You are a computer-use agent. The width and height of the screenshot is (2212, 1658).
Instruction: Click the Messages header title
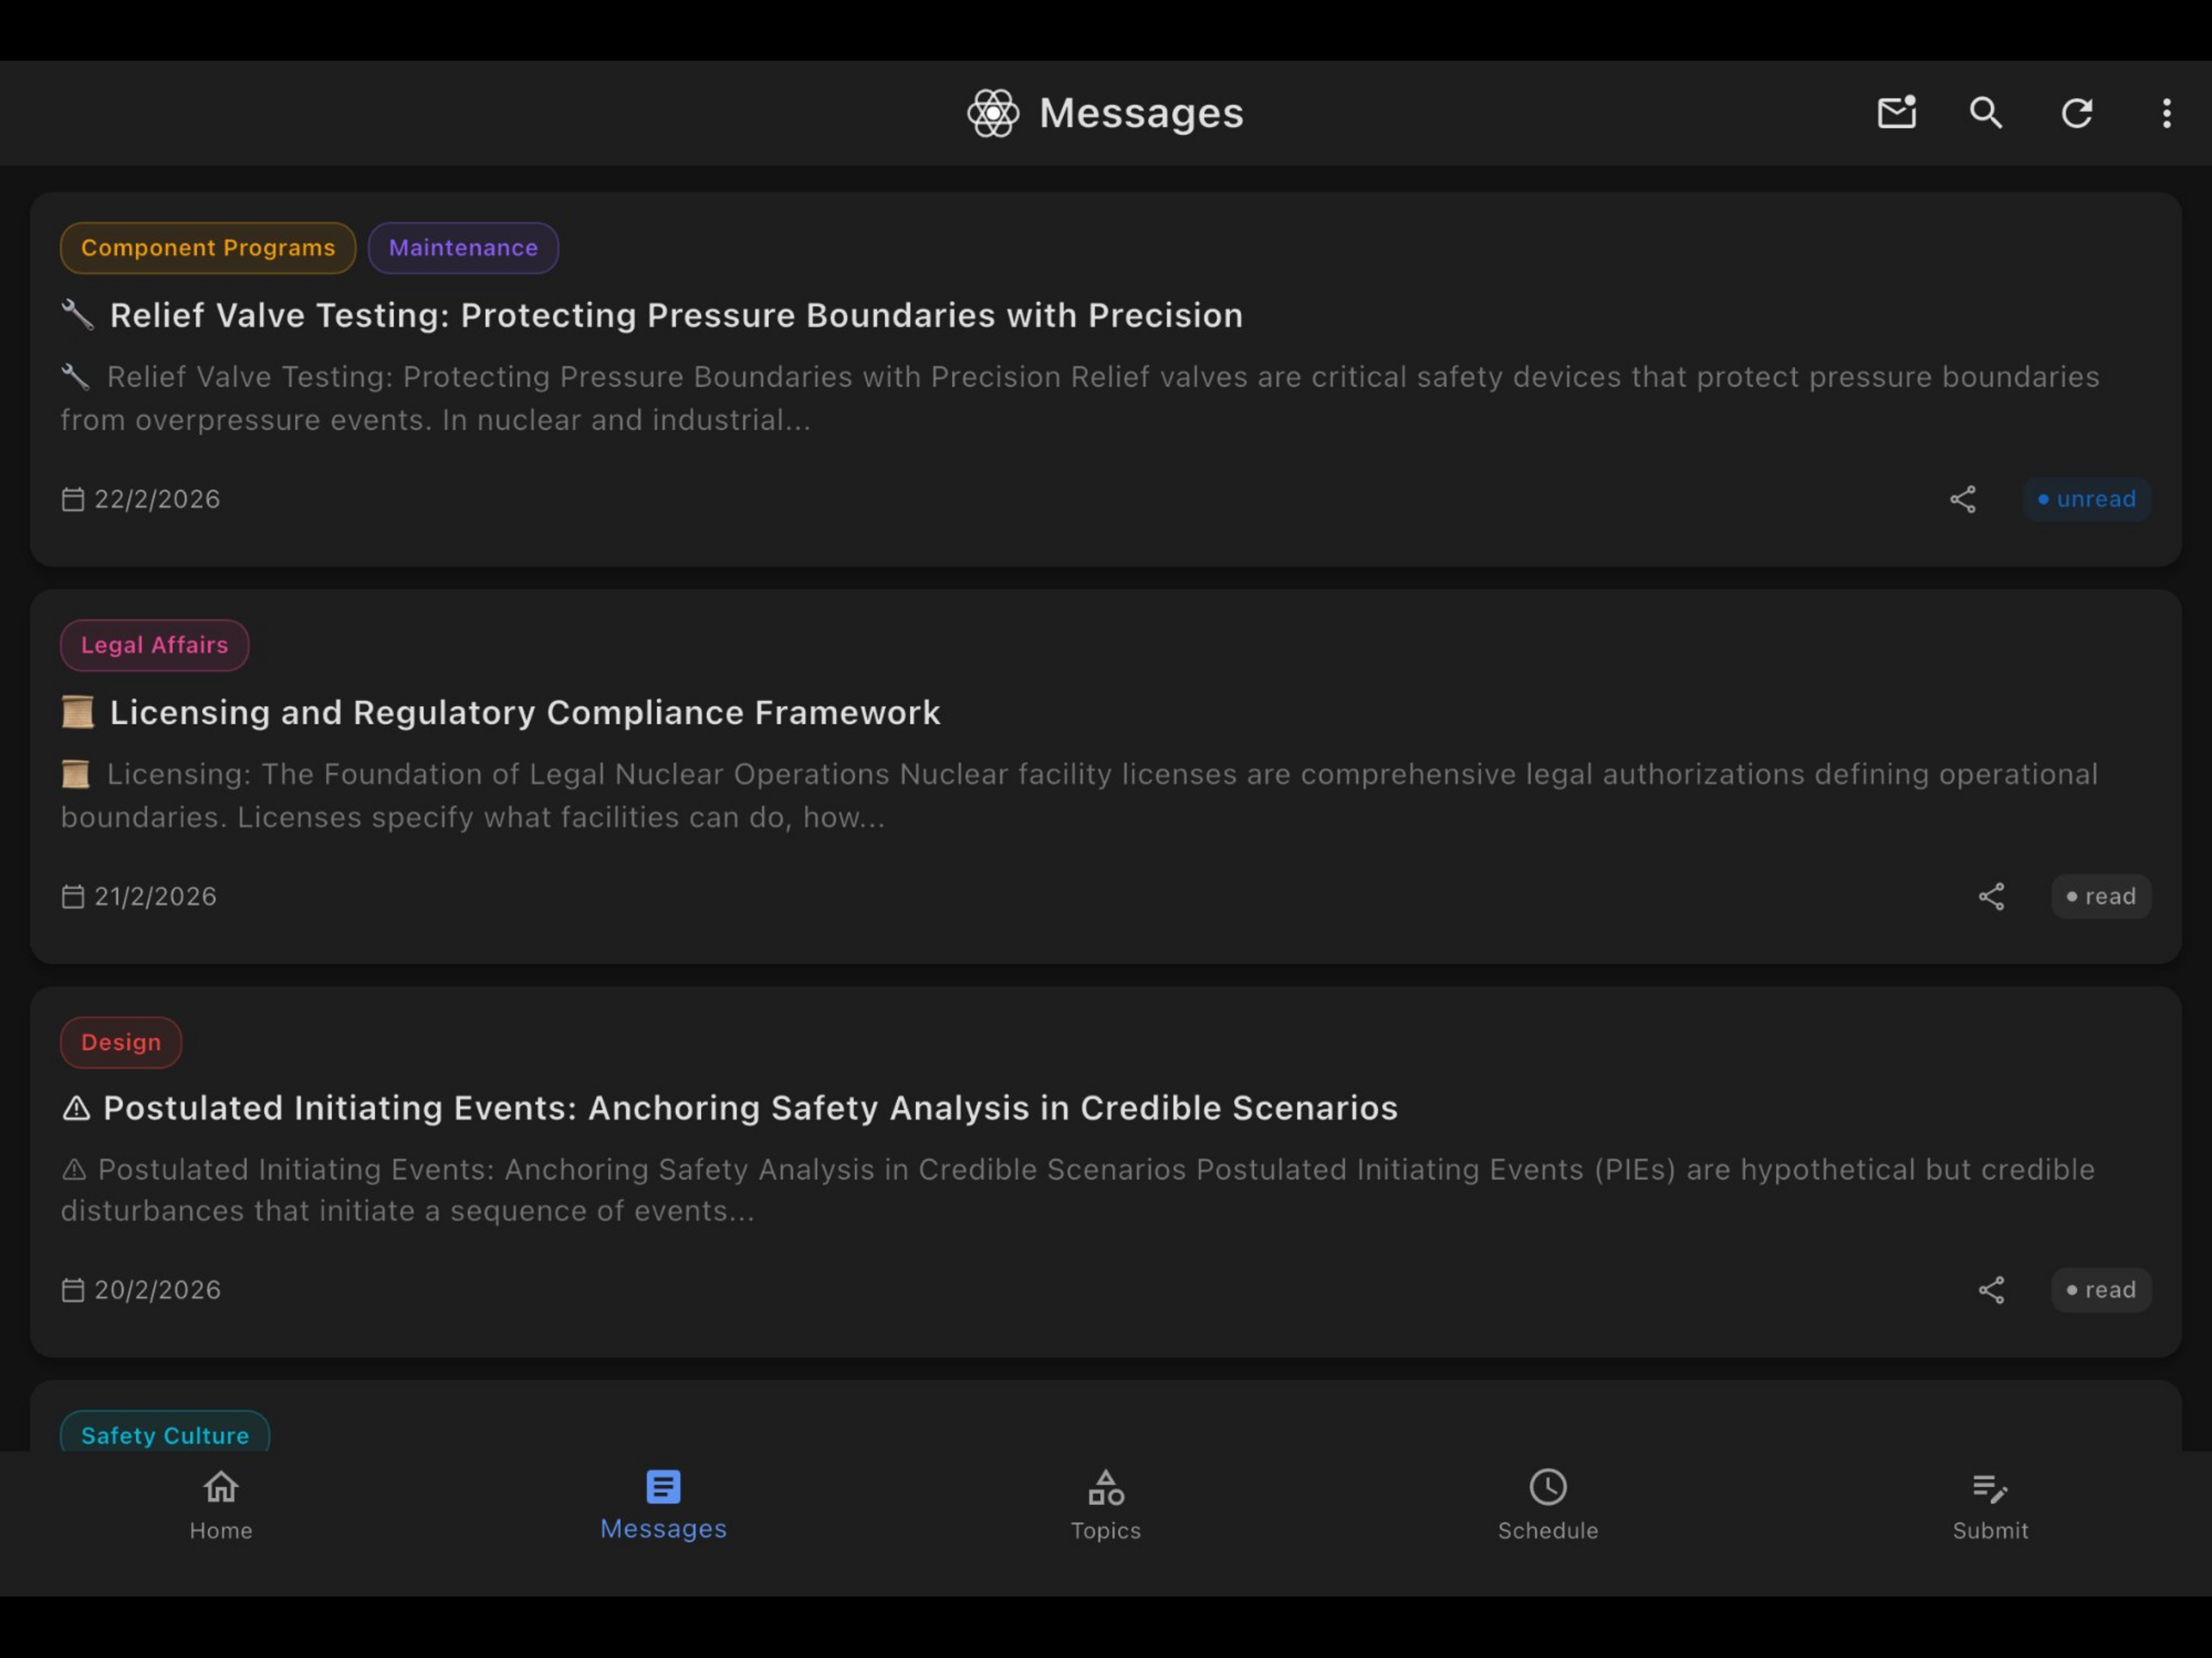point(1141,113)
